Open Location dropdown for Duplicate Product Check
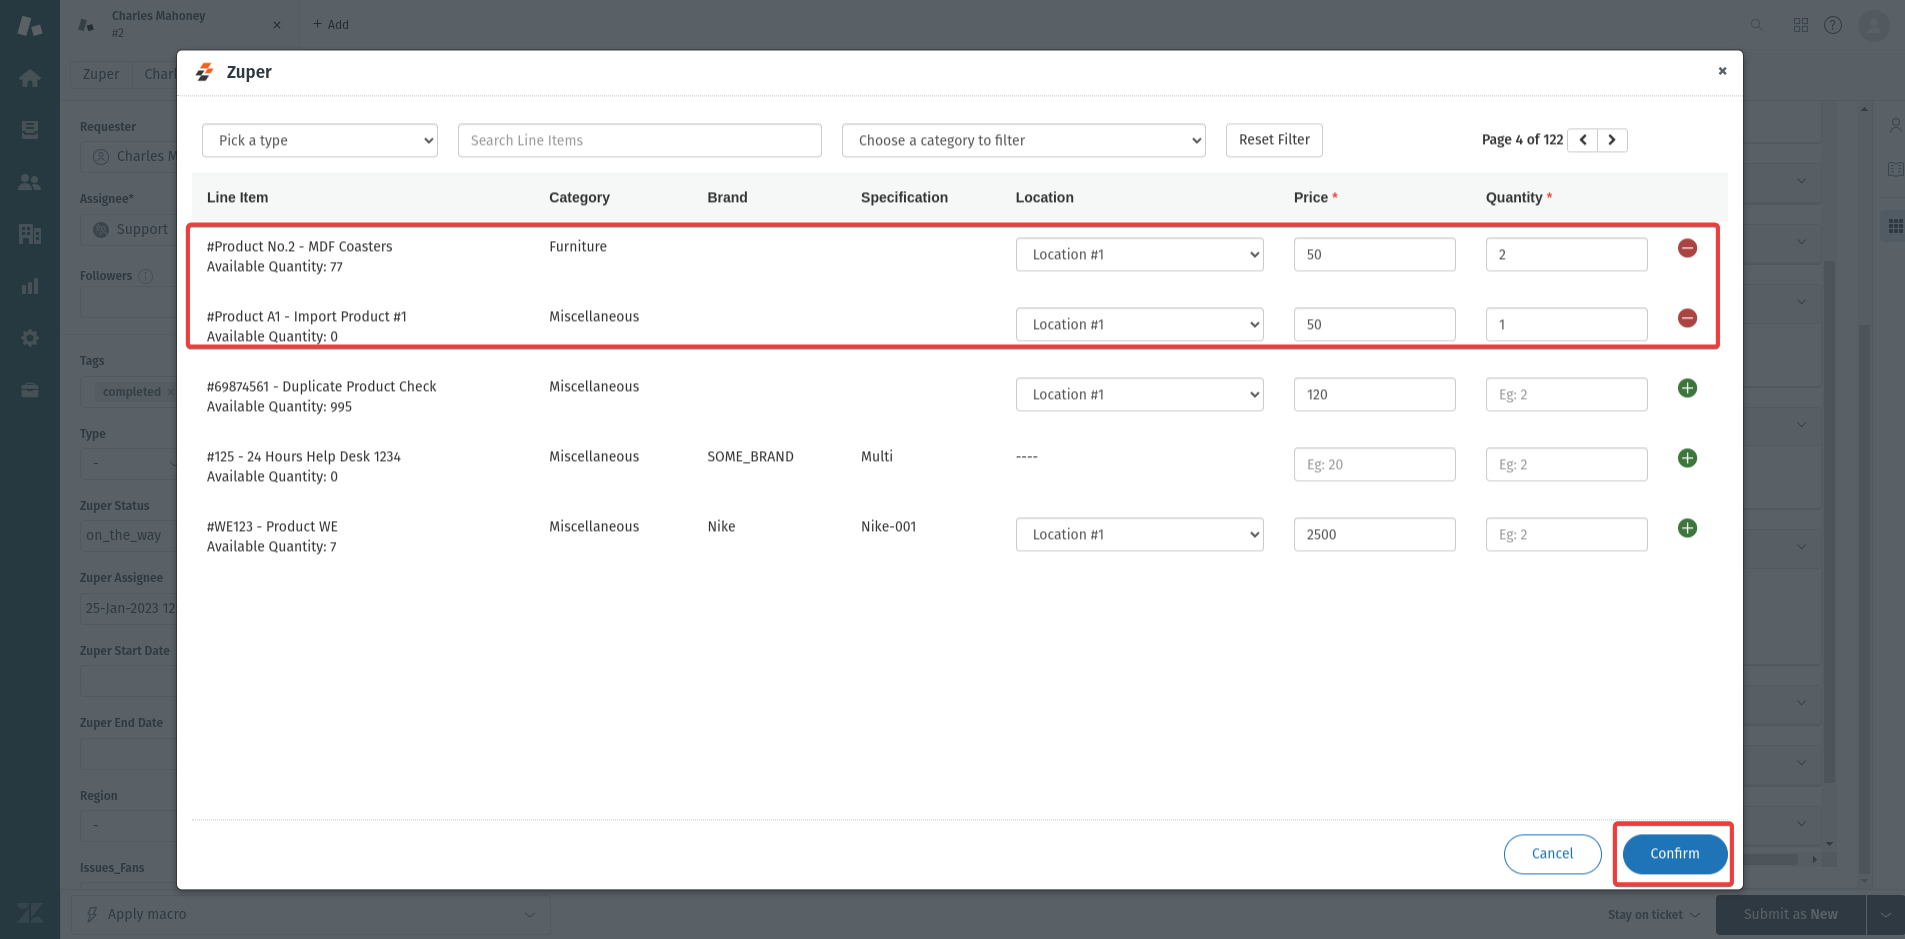Image resolution: width=1905 pixels, height=939 pixels. click(x=1139, y=394)
